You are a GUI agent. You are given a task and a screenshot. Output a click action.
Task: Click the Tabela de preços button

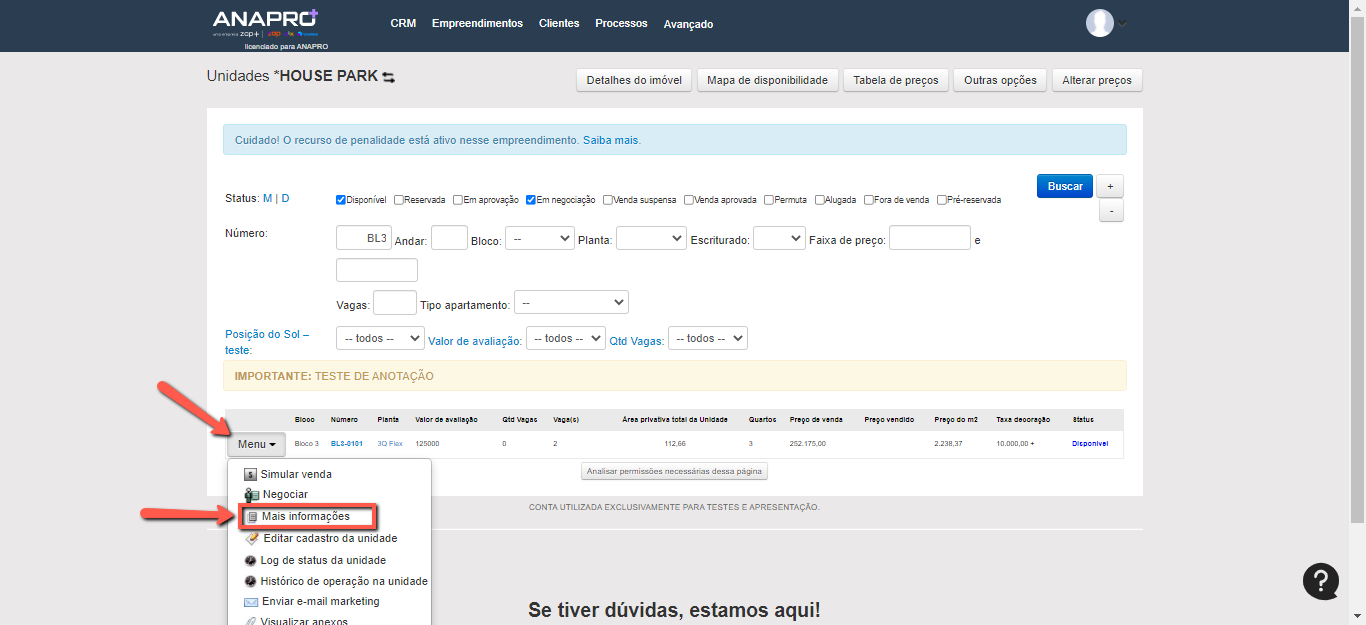point(895,80)
